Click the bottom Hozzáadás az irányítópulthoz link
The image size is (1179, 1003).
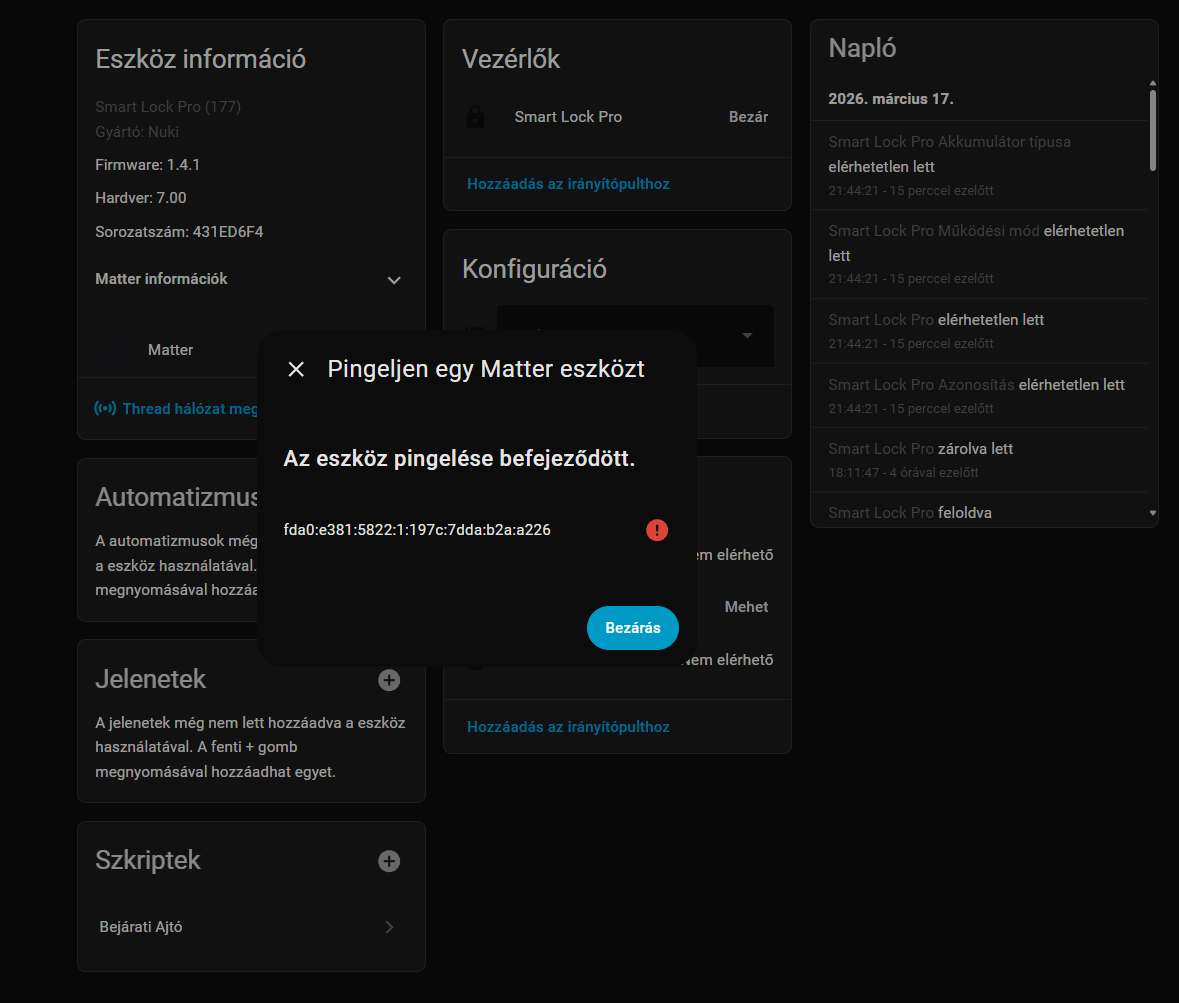568,727
